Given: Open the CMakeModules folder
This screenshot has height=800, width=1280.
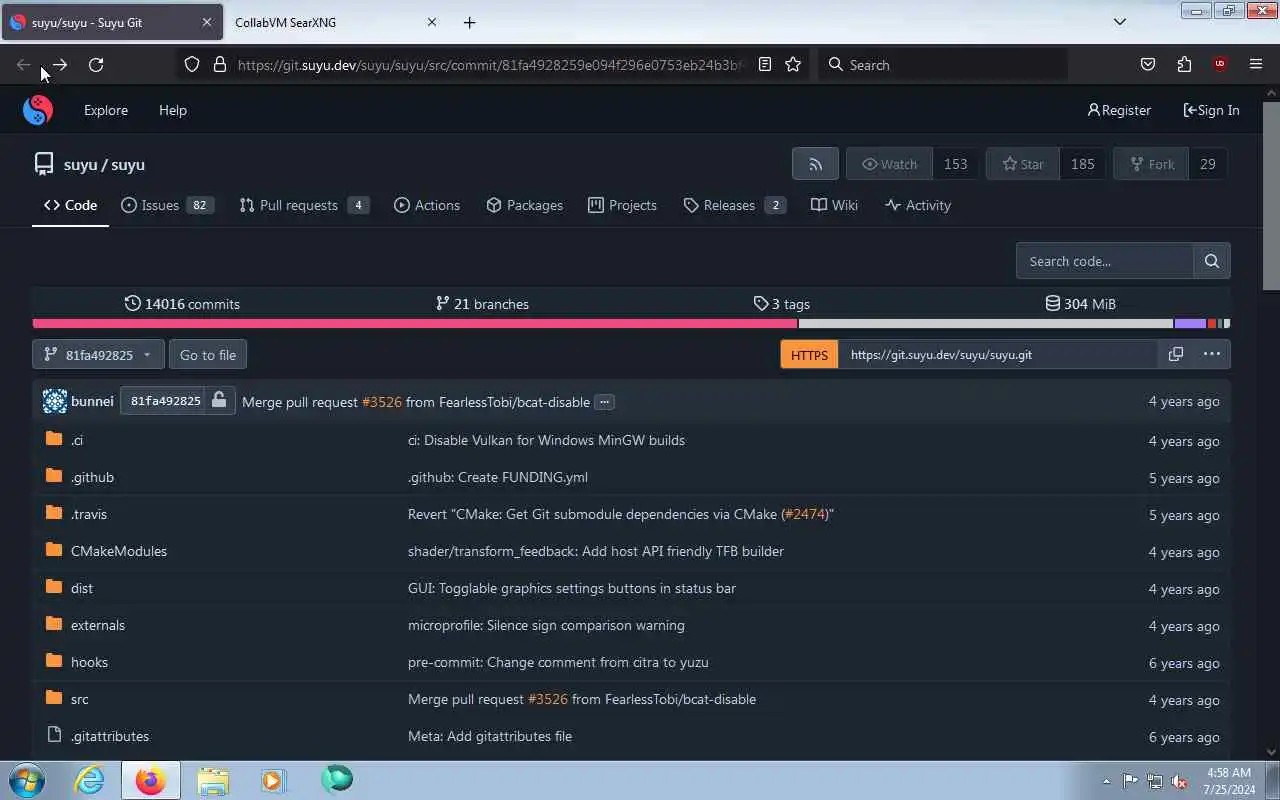Looking at the screenshot, I should click(x=119, y=551).
